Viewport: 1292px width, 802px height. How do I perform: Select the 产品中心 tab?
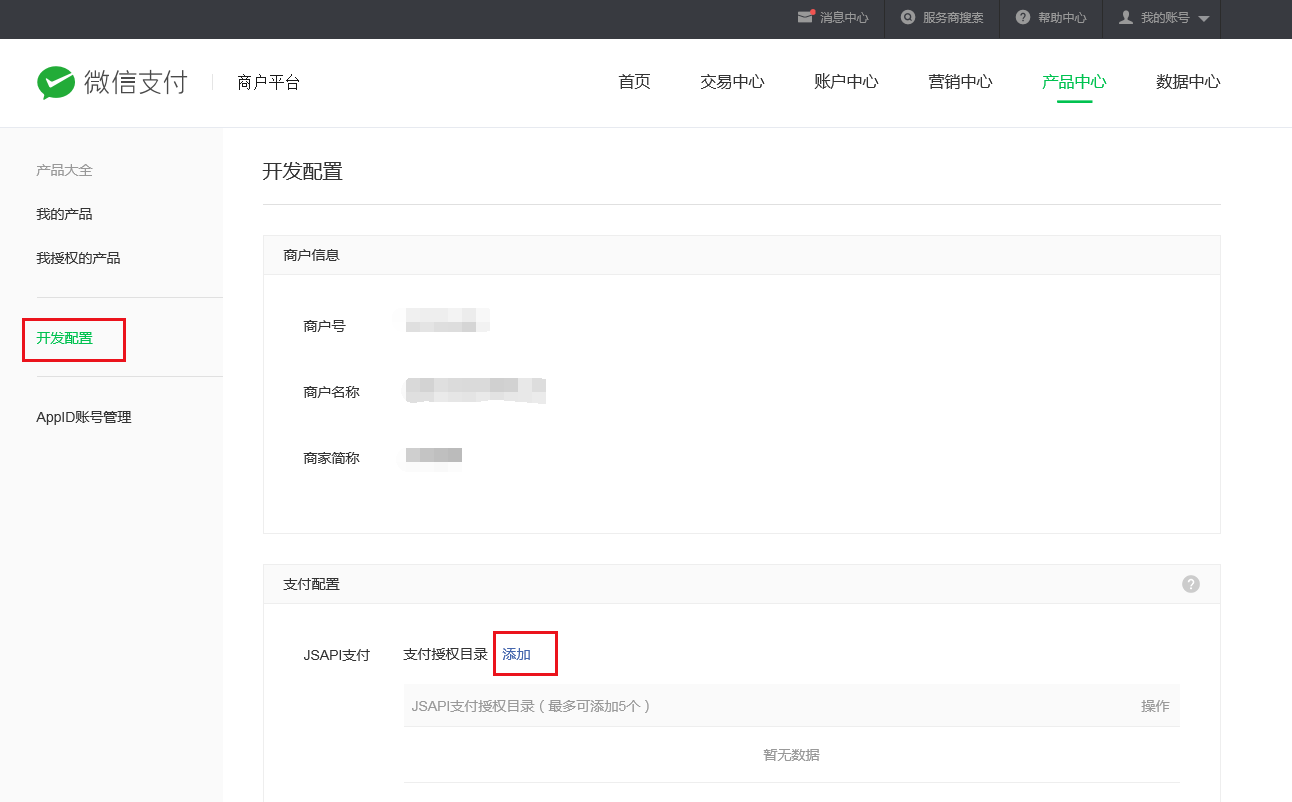(x=1074, y=82)
